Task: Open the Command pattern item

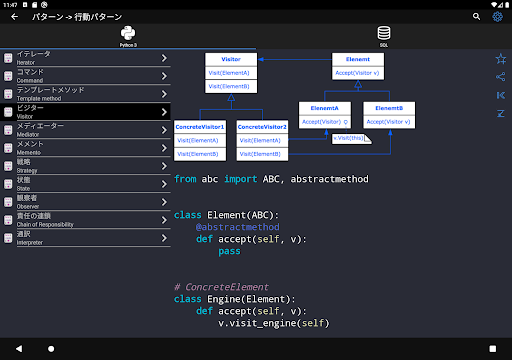Action: pos(85,76)
